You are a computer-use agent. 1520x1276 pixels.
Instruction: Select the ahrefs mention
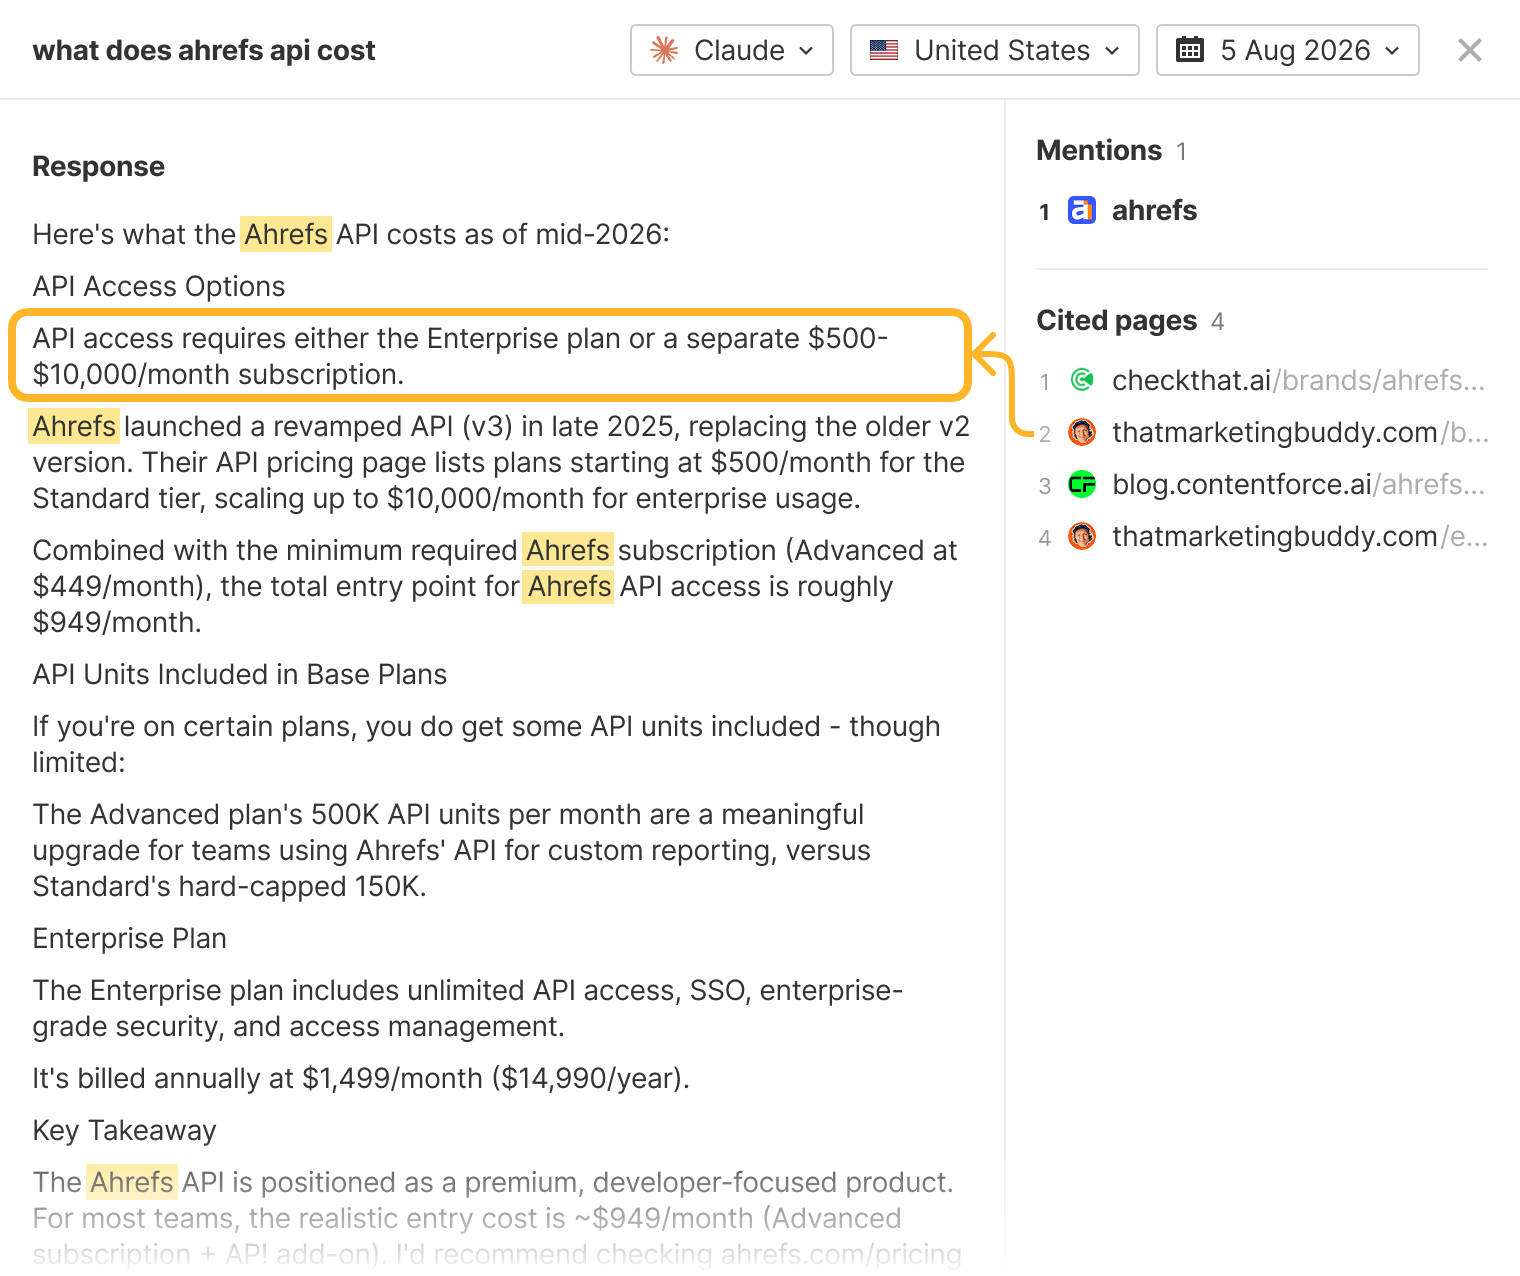tap(1154, 210)
